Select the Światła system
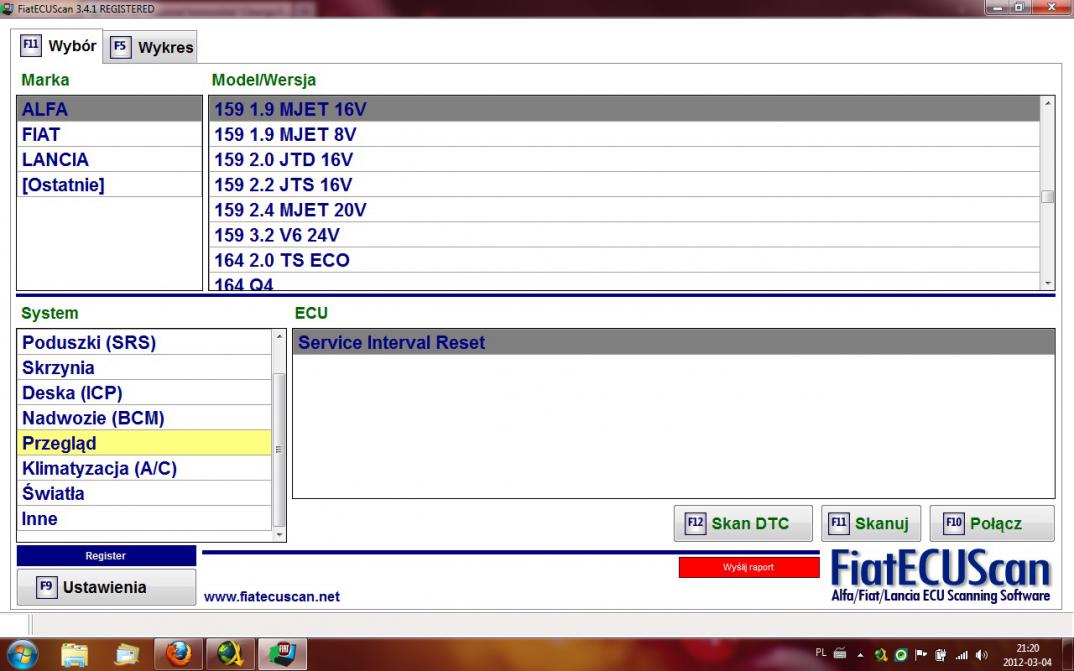 (x=145, y=494)
